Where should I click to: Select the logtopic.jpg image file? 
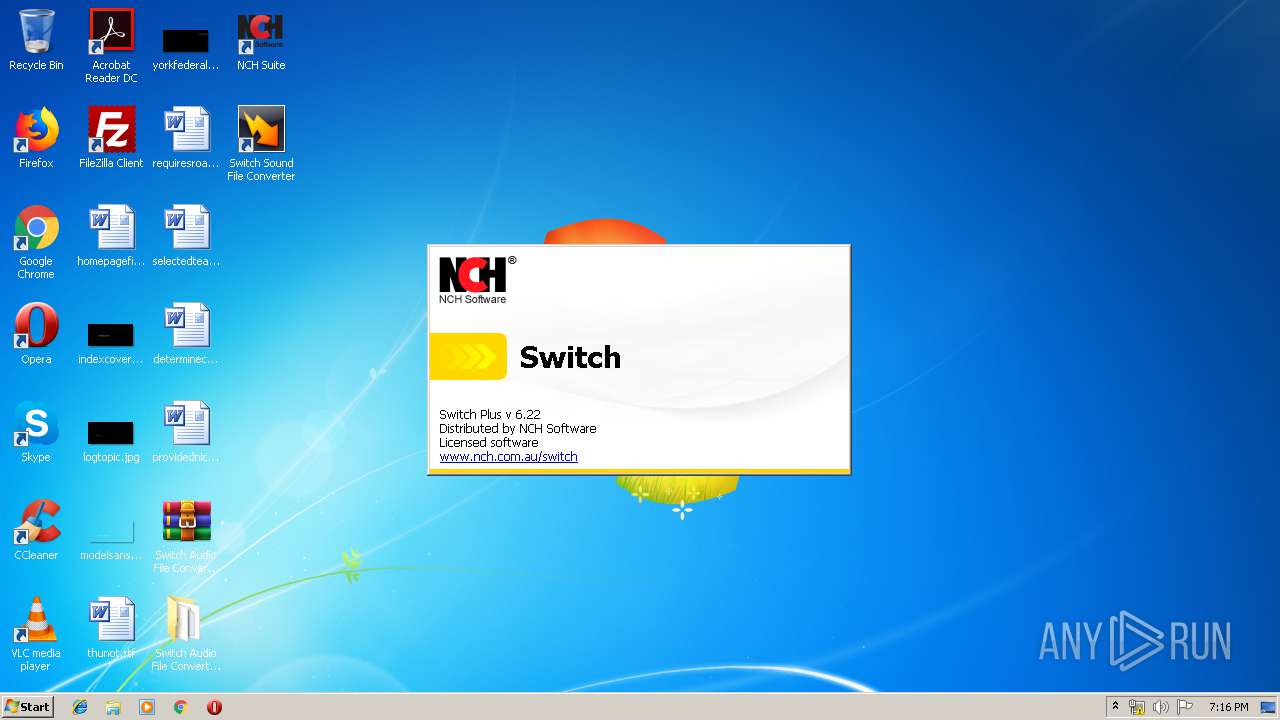tap(111, 438)
